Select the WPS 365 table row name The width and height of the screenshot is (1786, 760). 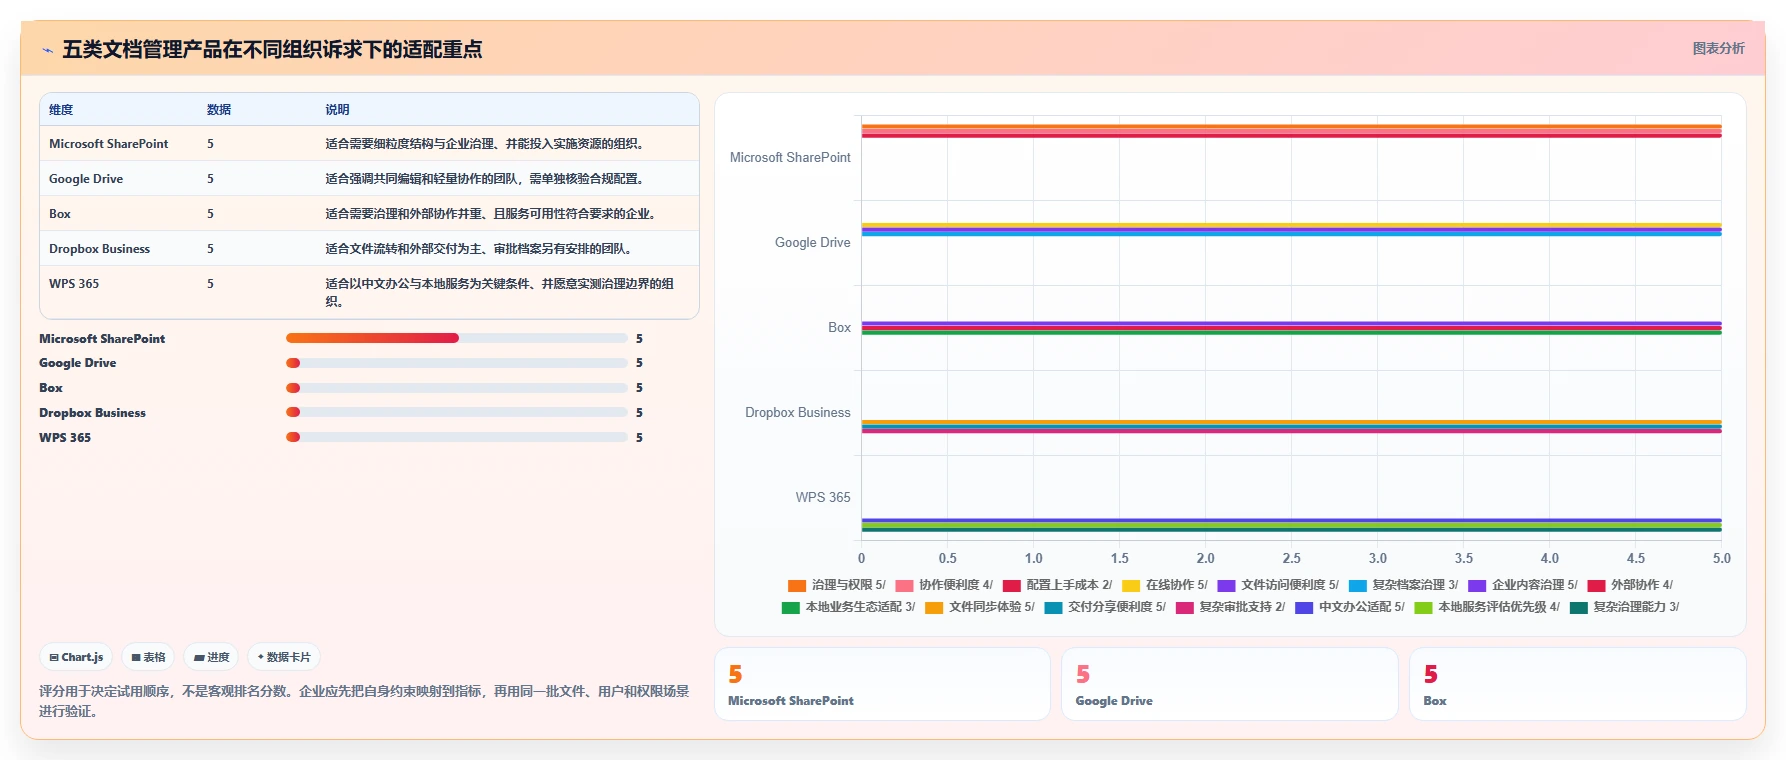74,284
